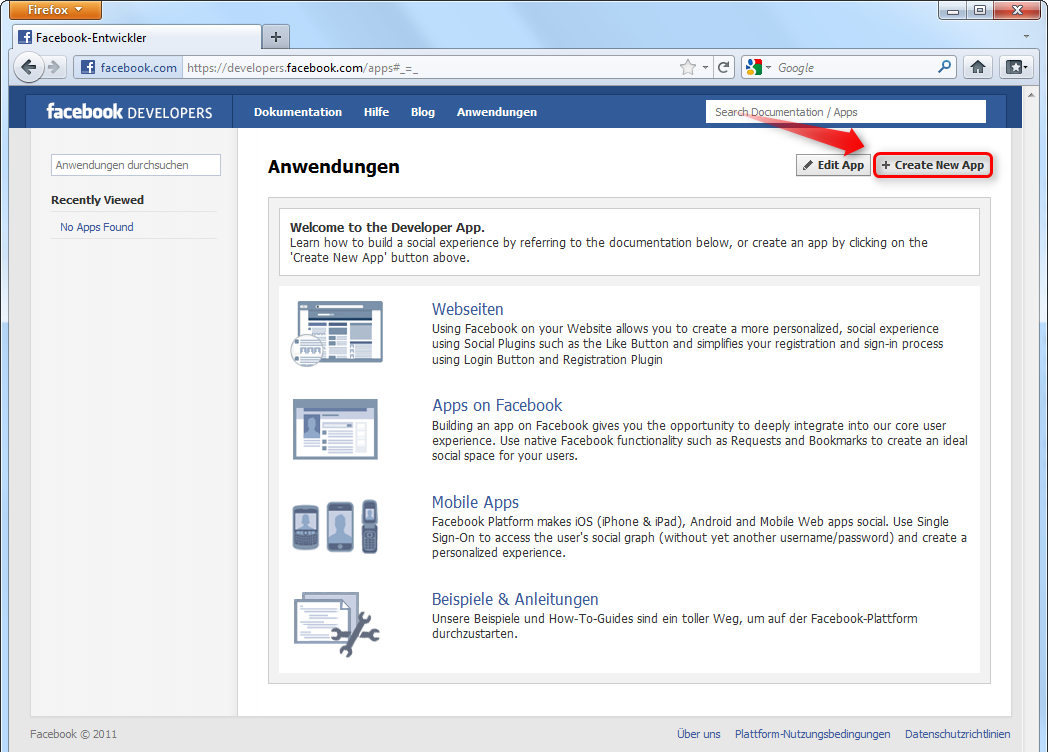Click the facebook DEVELOPERS logo
Viewport: 1048px width, 752px height.
coord(129,112)
